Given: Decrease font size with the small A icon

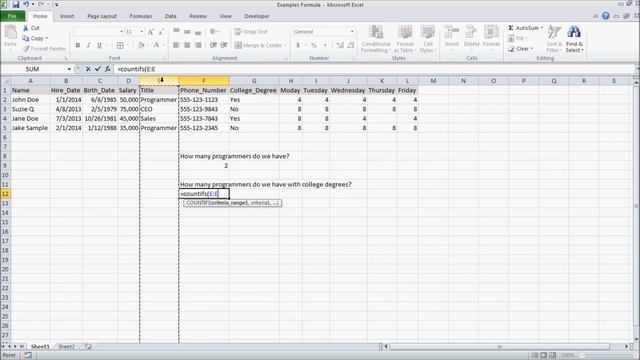Looking at the screenshot, I should click(161, 31).
